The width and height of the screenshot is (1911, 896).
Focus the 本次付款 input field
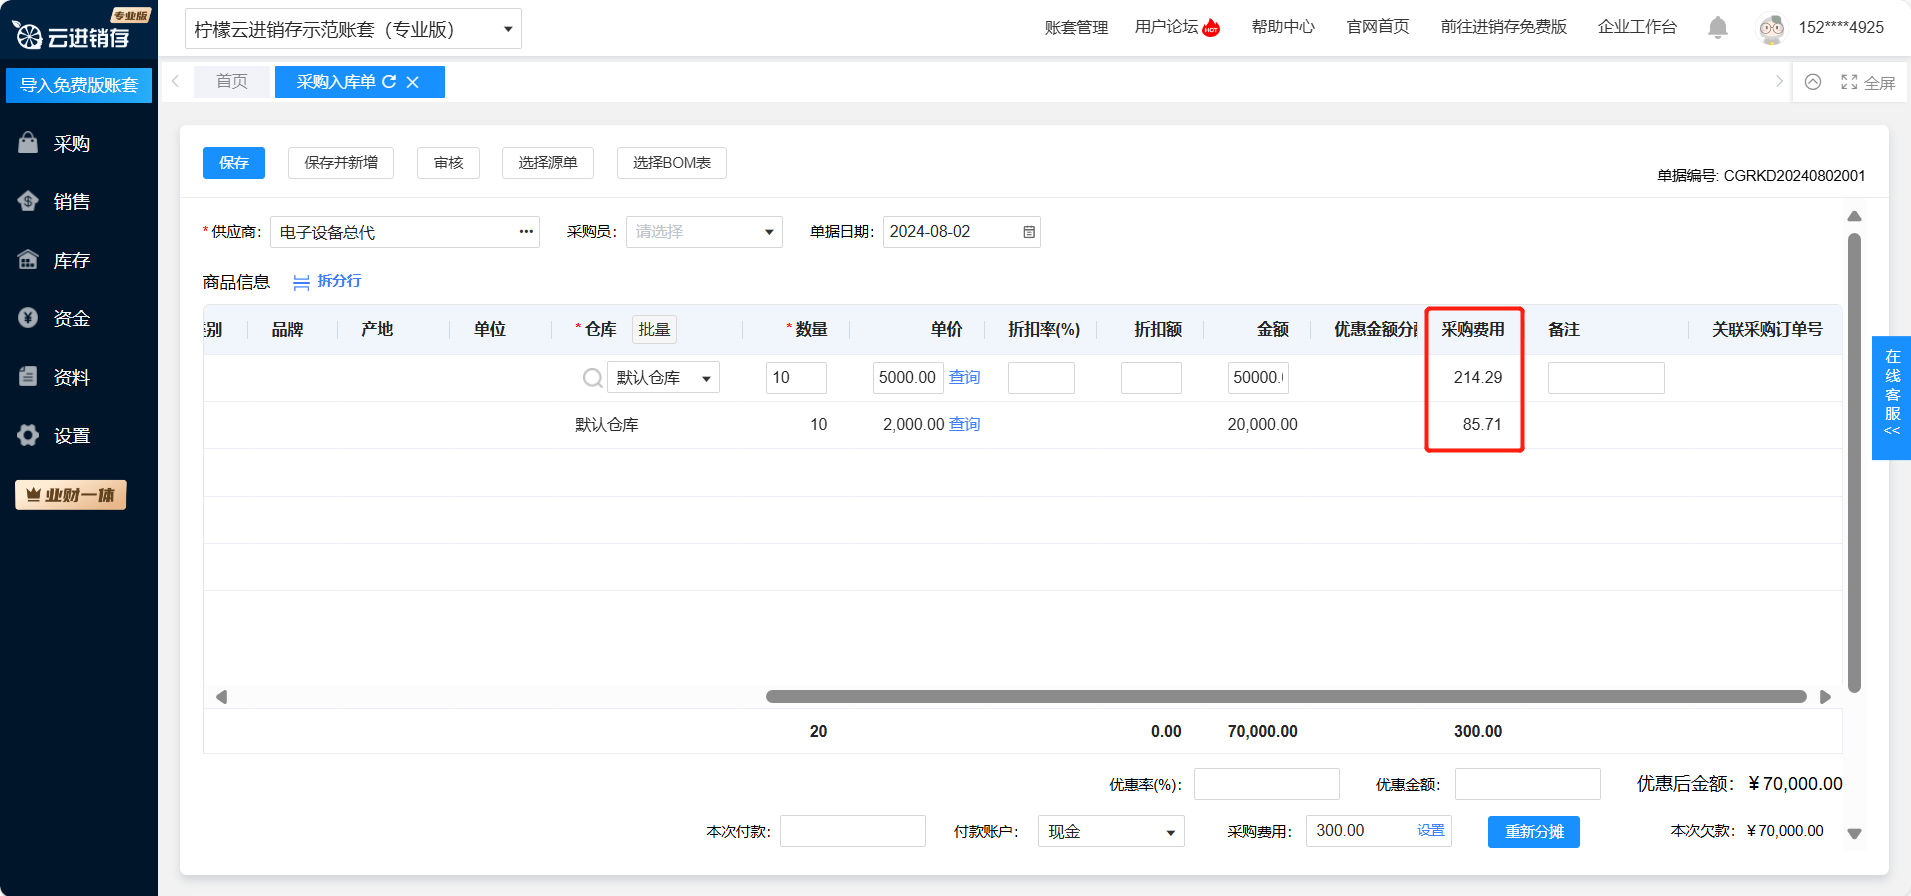[x=853, y=831]
